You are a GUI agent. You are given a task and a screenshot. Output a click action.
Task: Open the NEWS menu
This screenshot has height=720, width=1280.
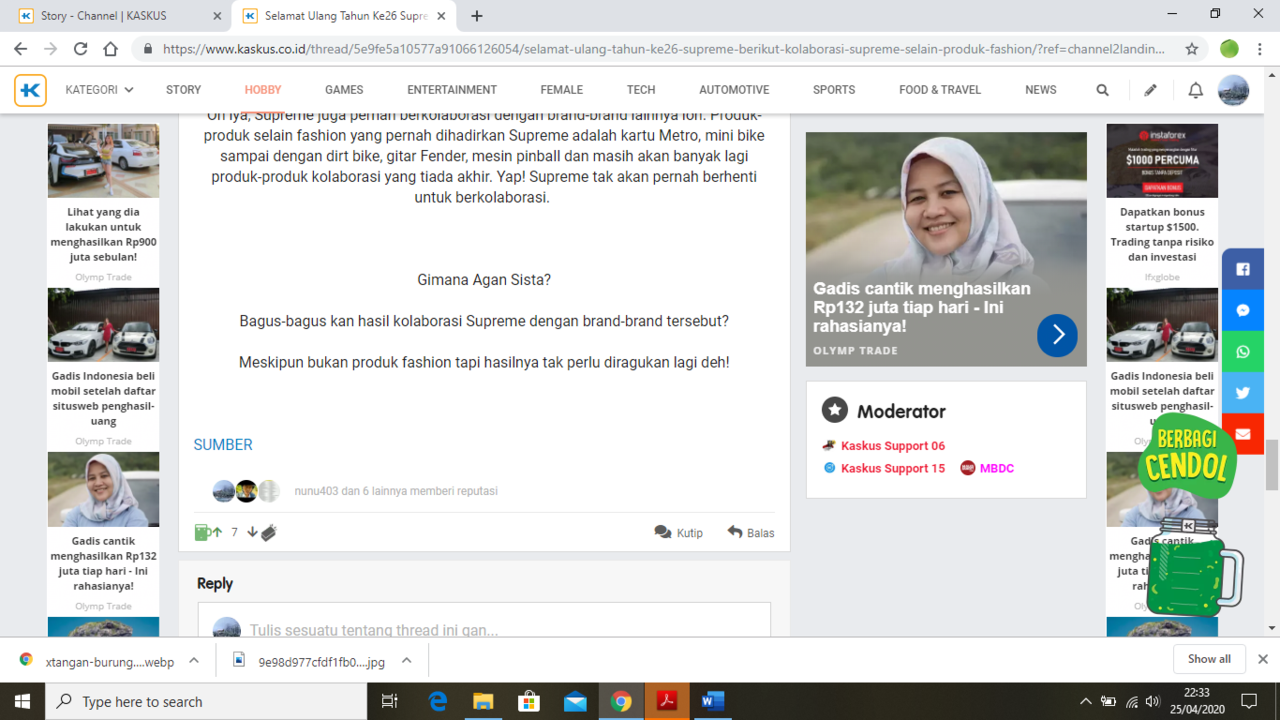pos(1041,90)
